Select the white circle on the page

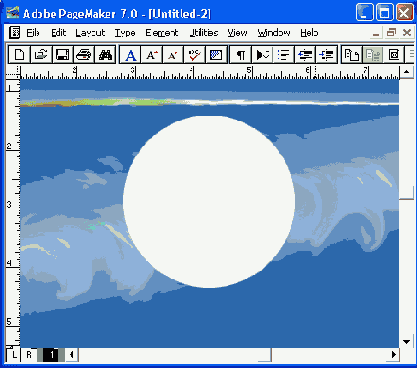coord(209,202)
